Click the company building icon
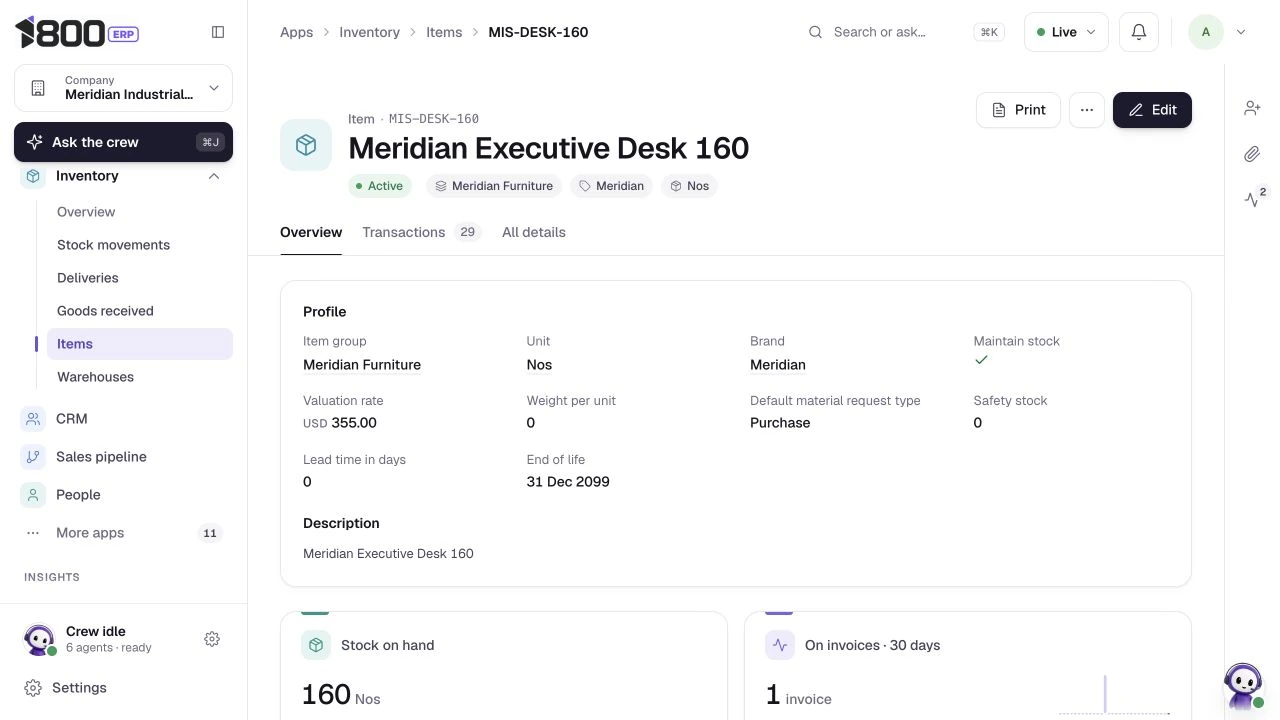The image size is (1280, 720). click(38, 88)
